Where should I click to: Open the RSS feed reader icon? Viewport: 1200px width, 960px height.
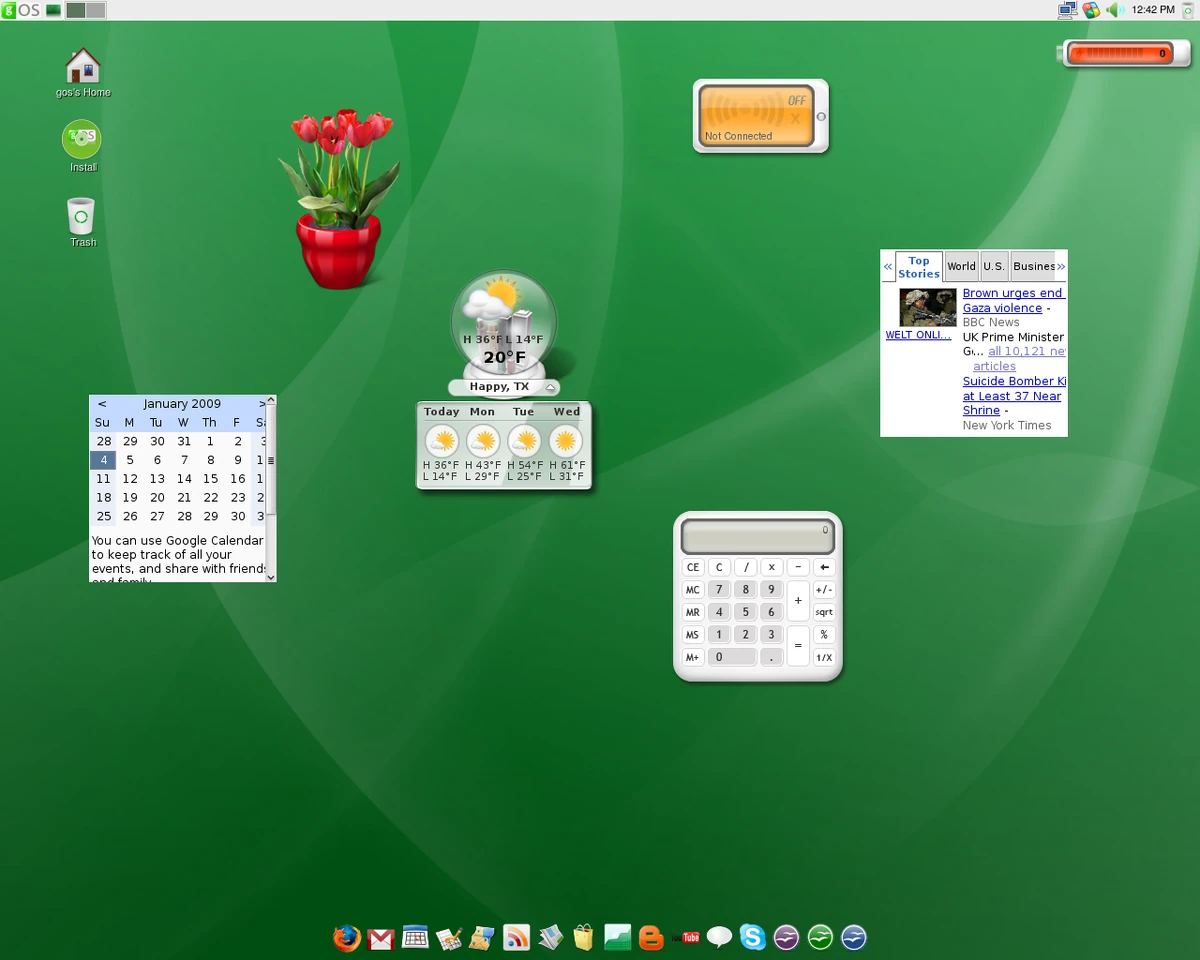516,938
